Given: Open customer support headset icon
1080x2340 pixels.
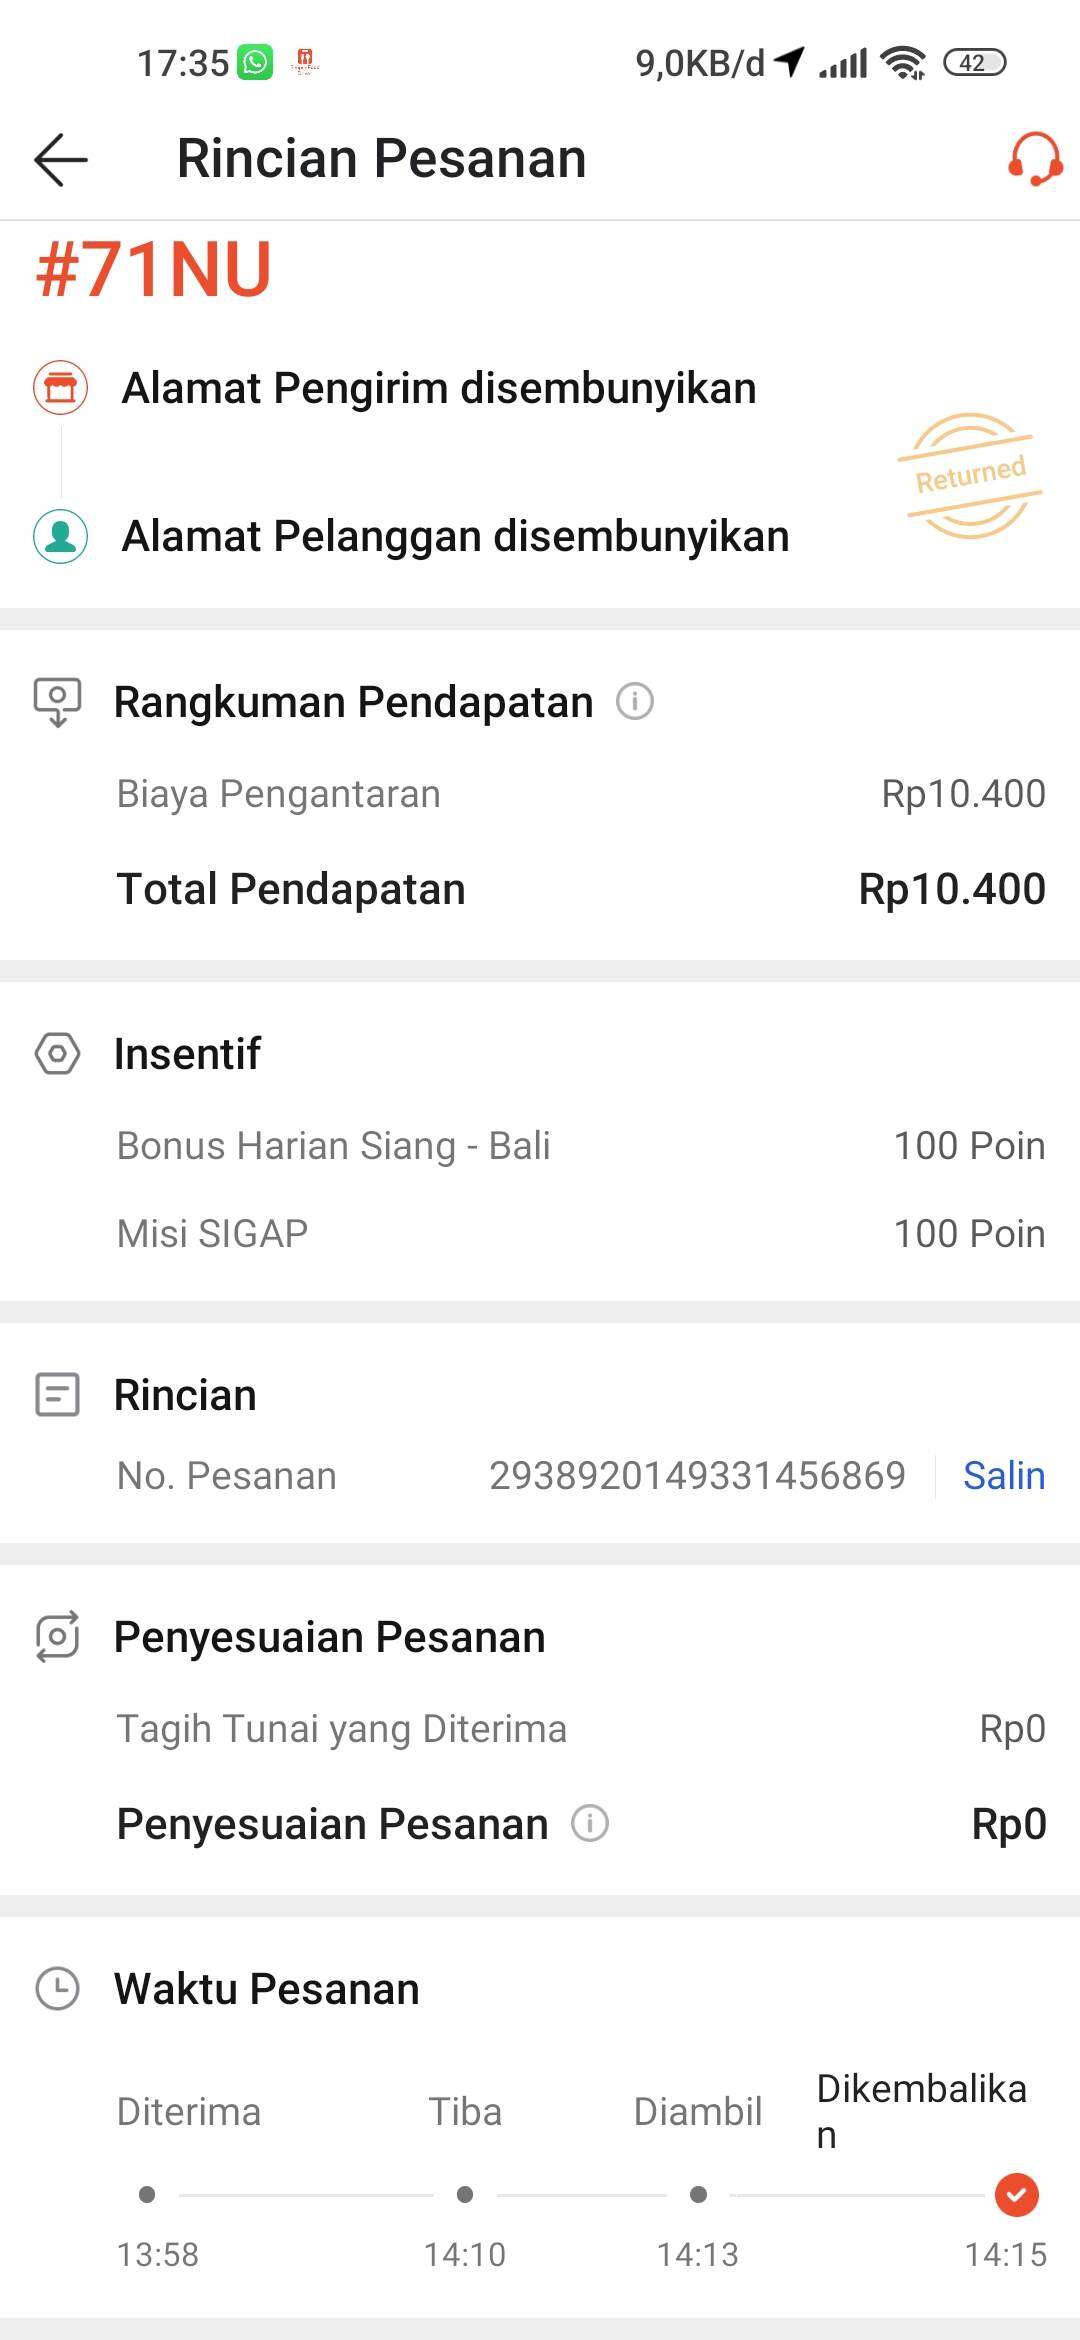Looking at the screenshot, I should (1034, 160).
